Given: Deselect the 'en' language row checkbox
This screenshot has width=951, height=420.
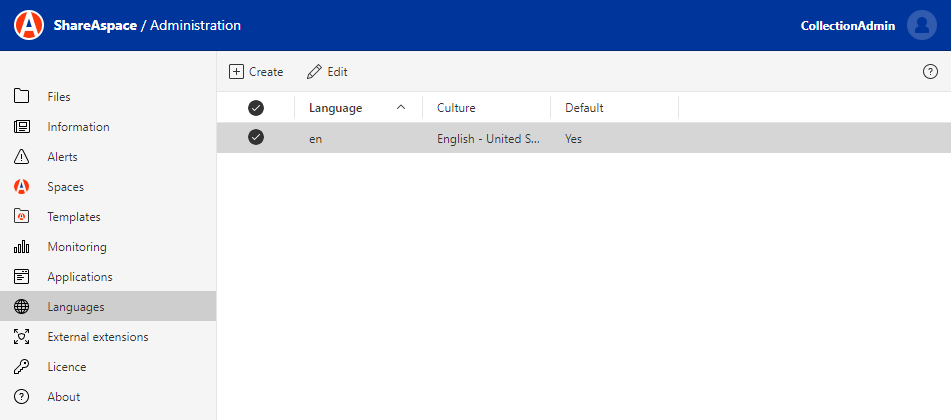Looking at the screenshot, I should click(x=256, y=138).
